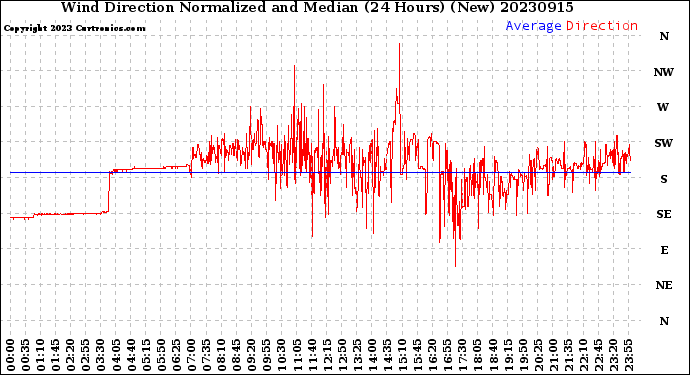The width and height of the screenshot is (690, 375).
Task: Click the 18:05 time label
Action: tap(478, 355)
